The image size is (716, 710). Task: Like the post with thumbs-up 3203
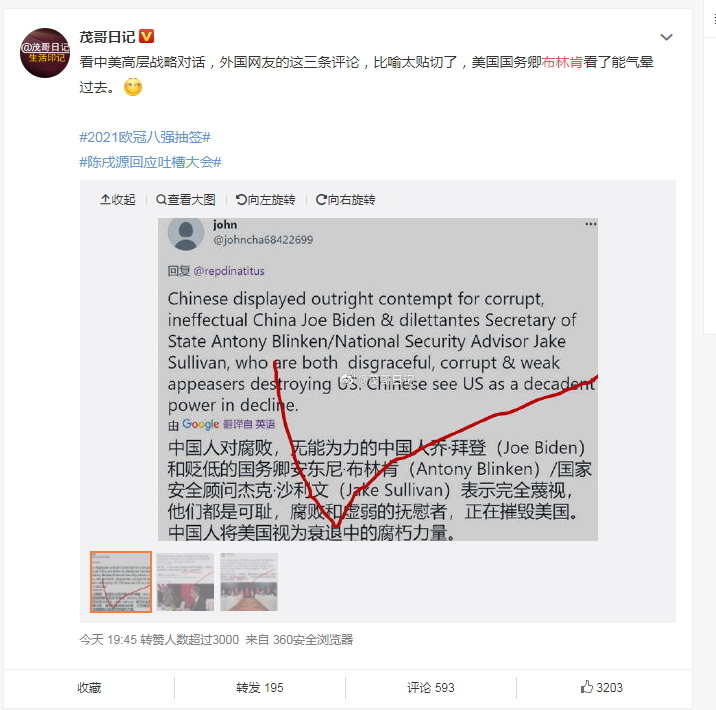[601, 687]
